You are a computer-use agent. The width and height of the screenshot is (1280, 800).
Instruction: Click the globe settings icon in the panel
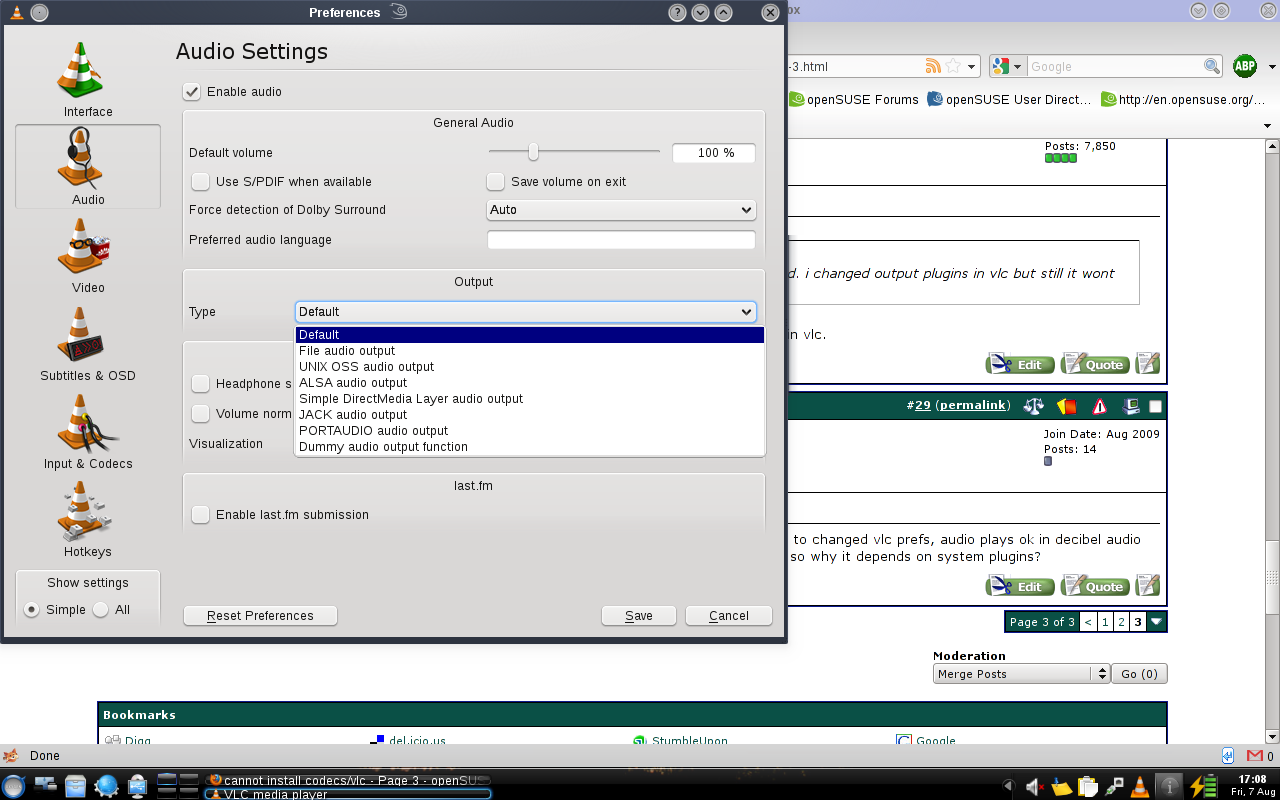tap(106, 786)
